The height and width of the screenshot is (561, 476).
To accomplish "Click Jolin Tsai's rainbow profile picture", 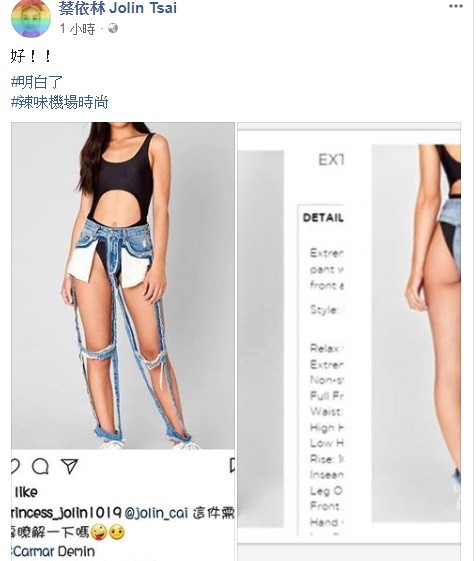I will [31, 18].
